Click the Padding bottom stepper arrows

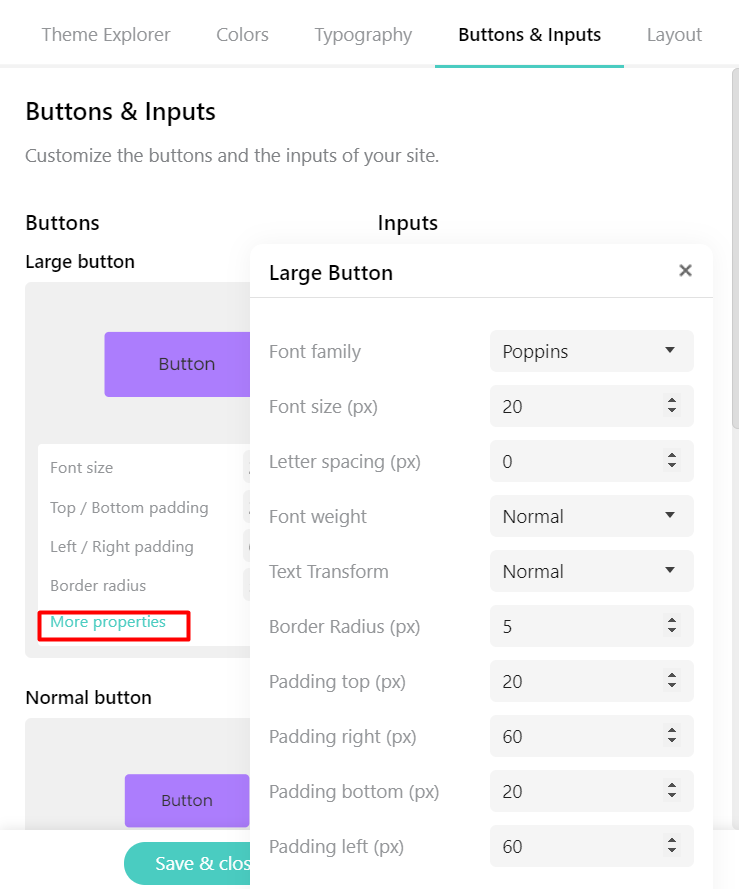pyautogui.click(x=672, y=792)
